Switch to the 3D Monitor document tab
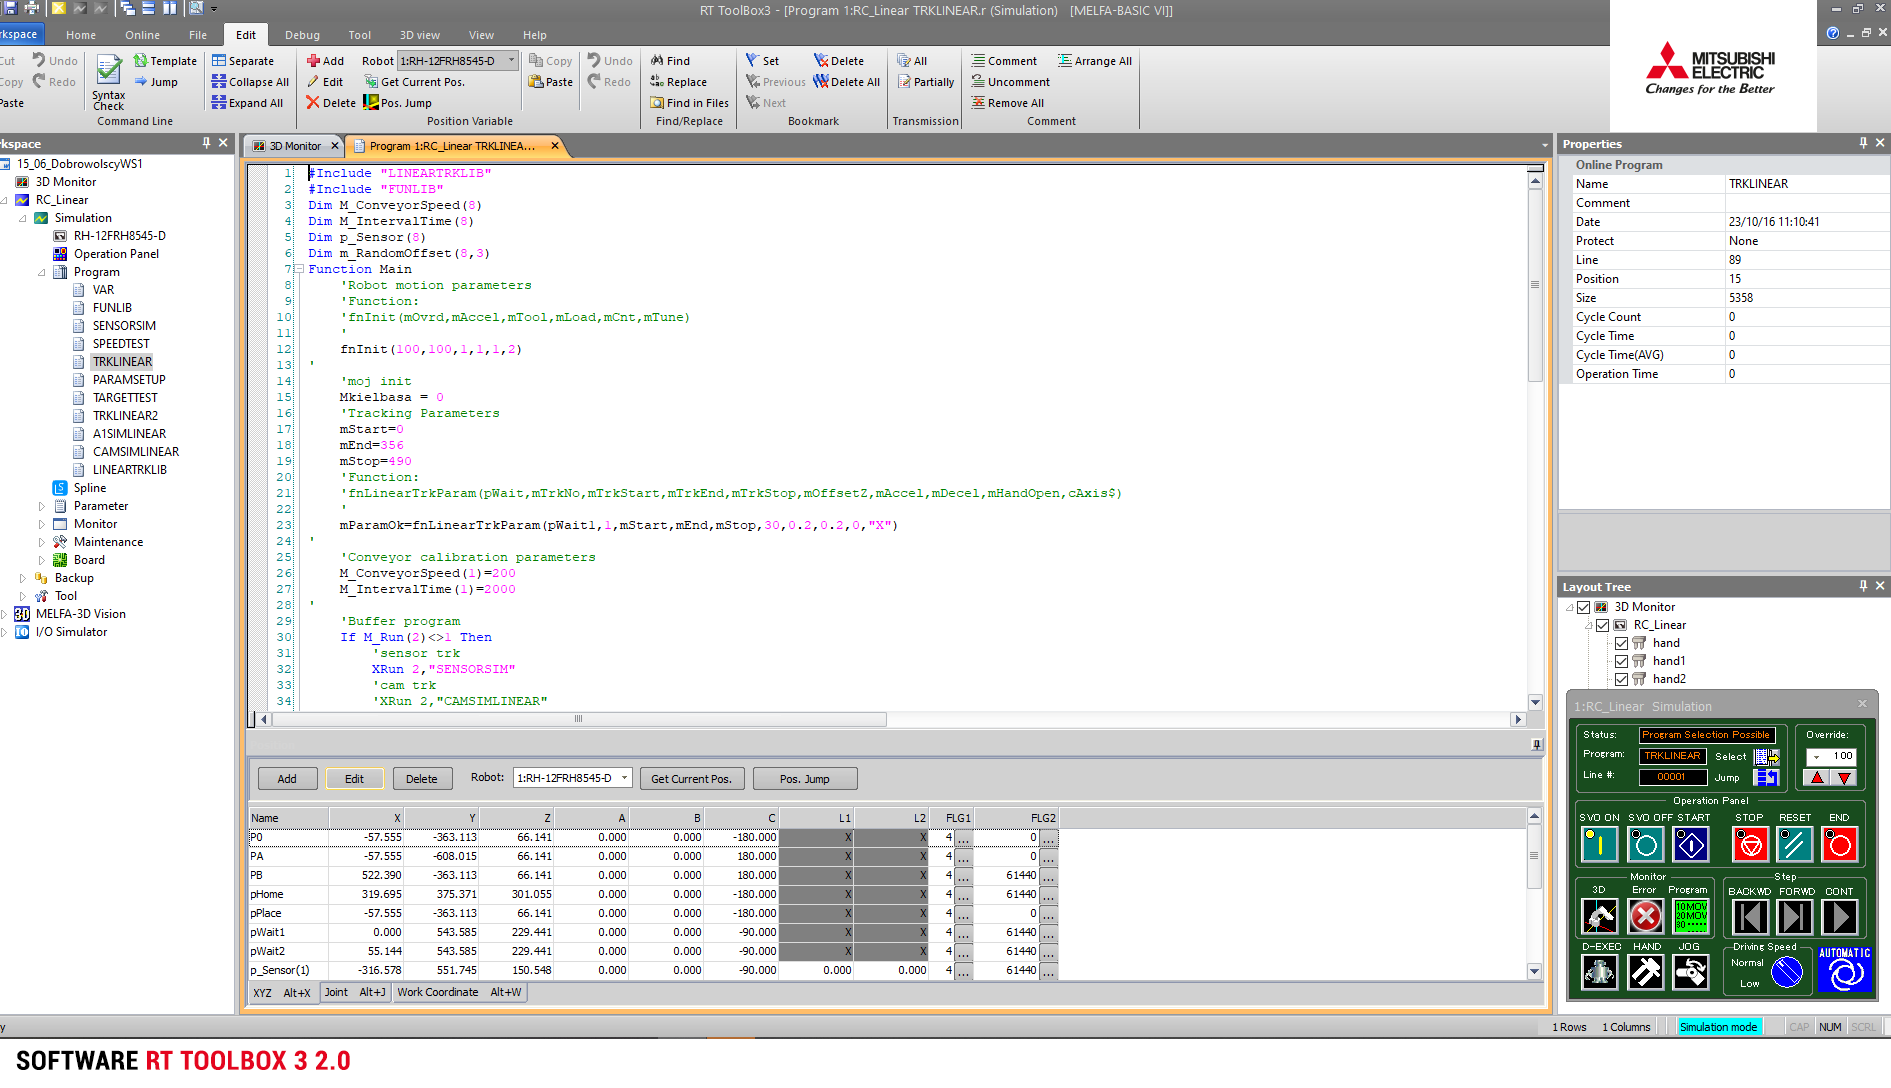The height and width of the screenshot is (1088, 1891). tap(295, 146)
